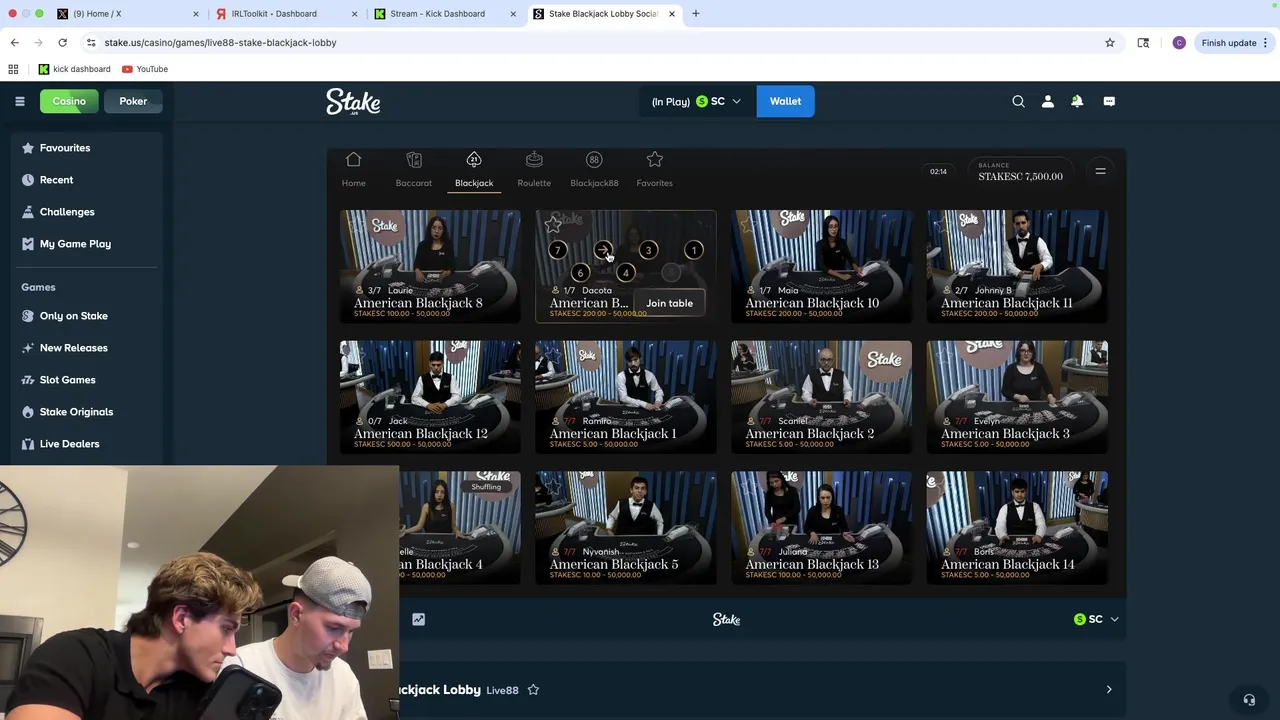Select seat 3 at Dacota table

(x=648, y=250)
